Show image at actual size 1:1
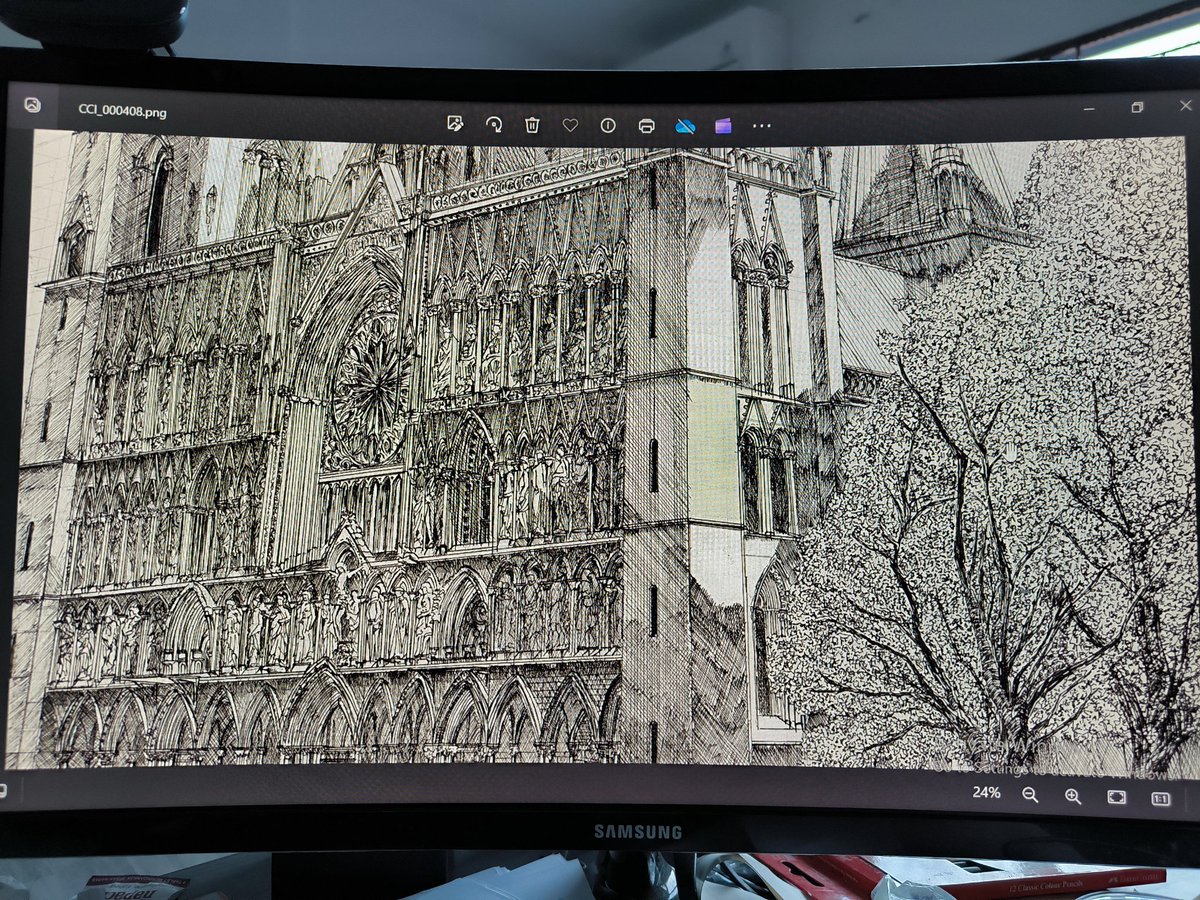1200x900 pixels. 1160,798
